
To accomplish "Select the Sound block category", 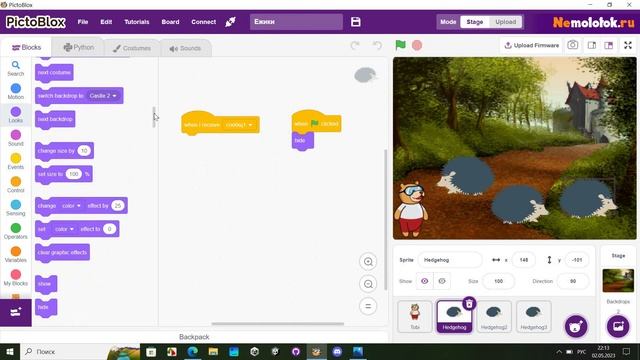I will (16, 138).
